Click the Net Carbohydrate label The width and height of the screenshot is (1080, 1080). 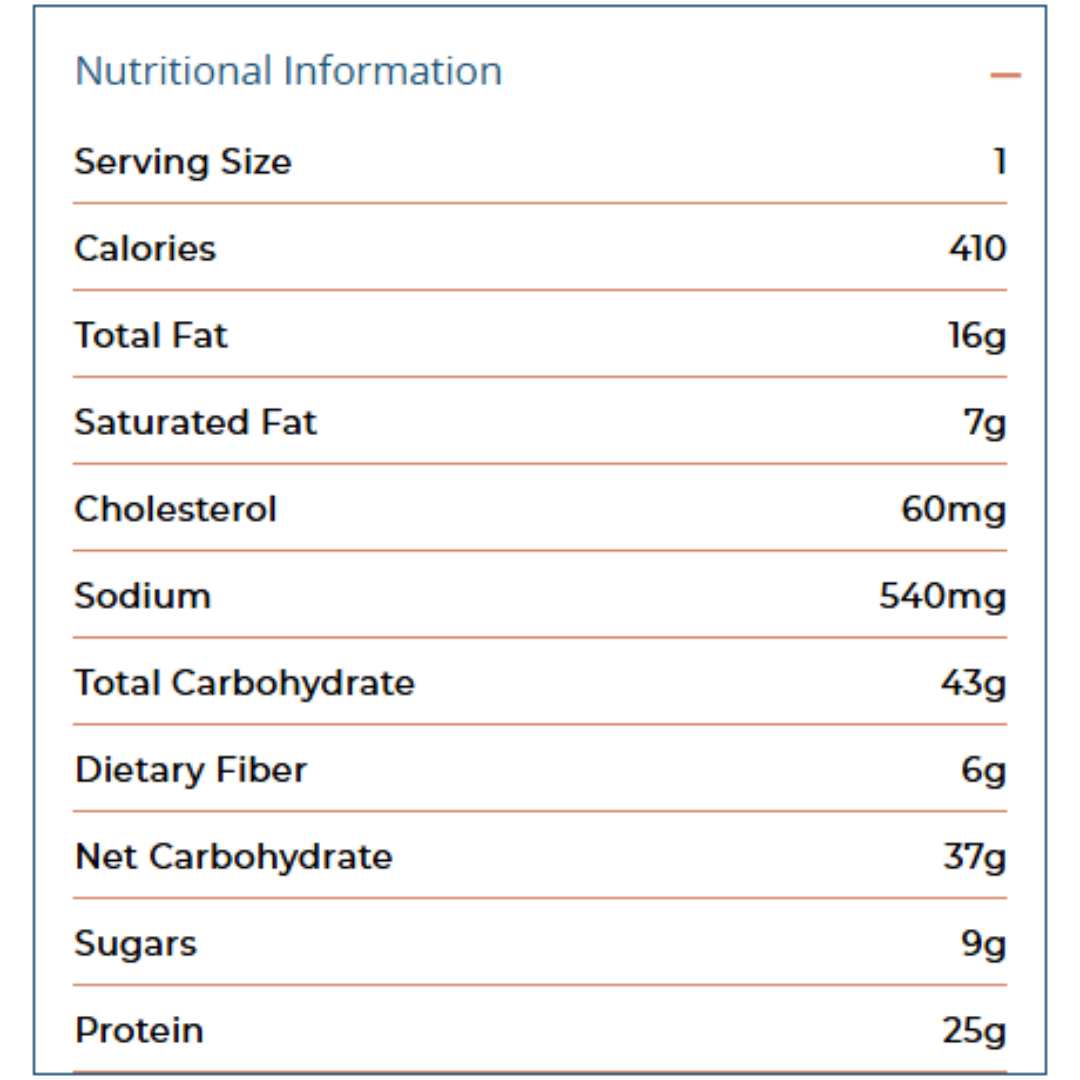point(233,857)
